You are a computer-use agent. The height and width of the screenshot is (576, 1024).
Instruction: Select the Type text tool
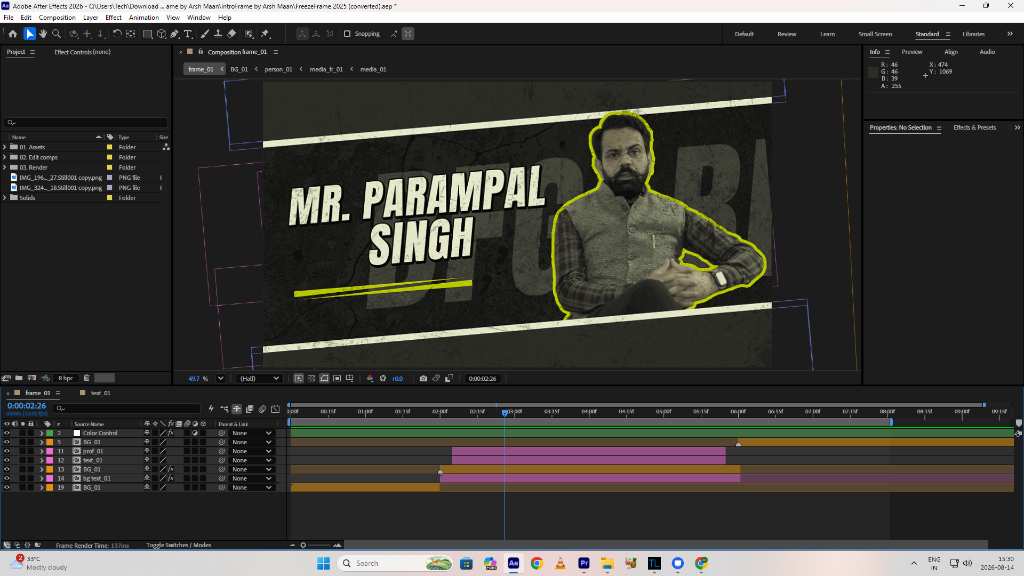(188, 34)
